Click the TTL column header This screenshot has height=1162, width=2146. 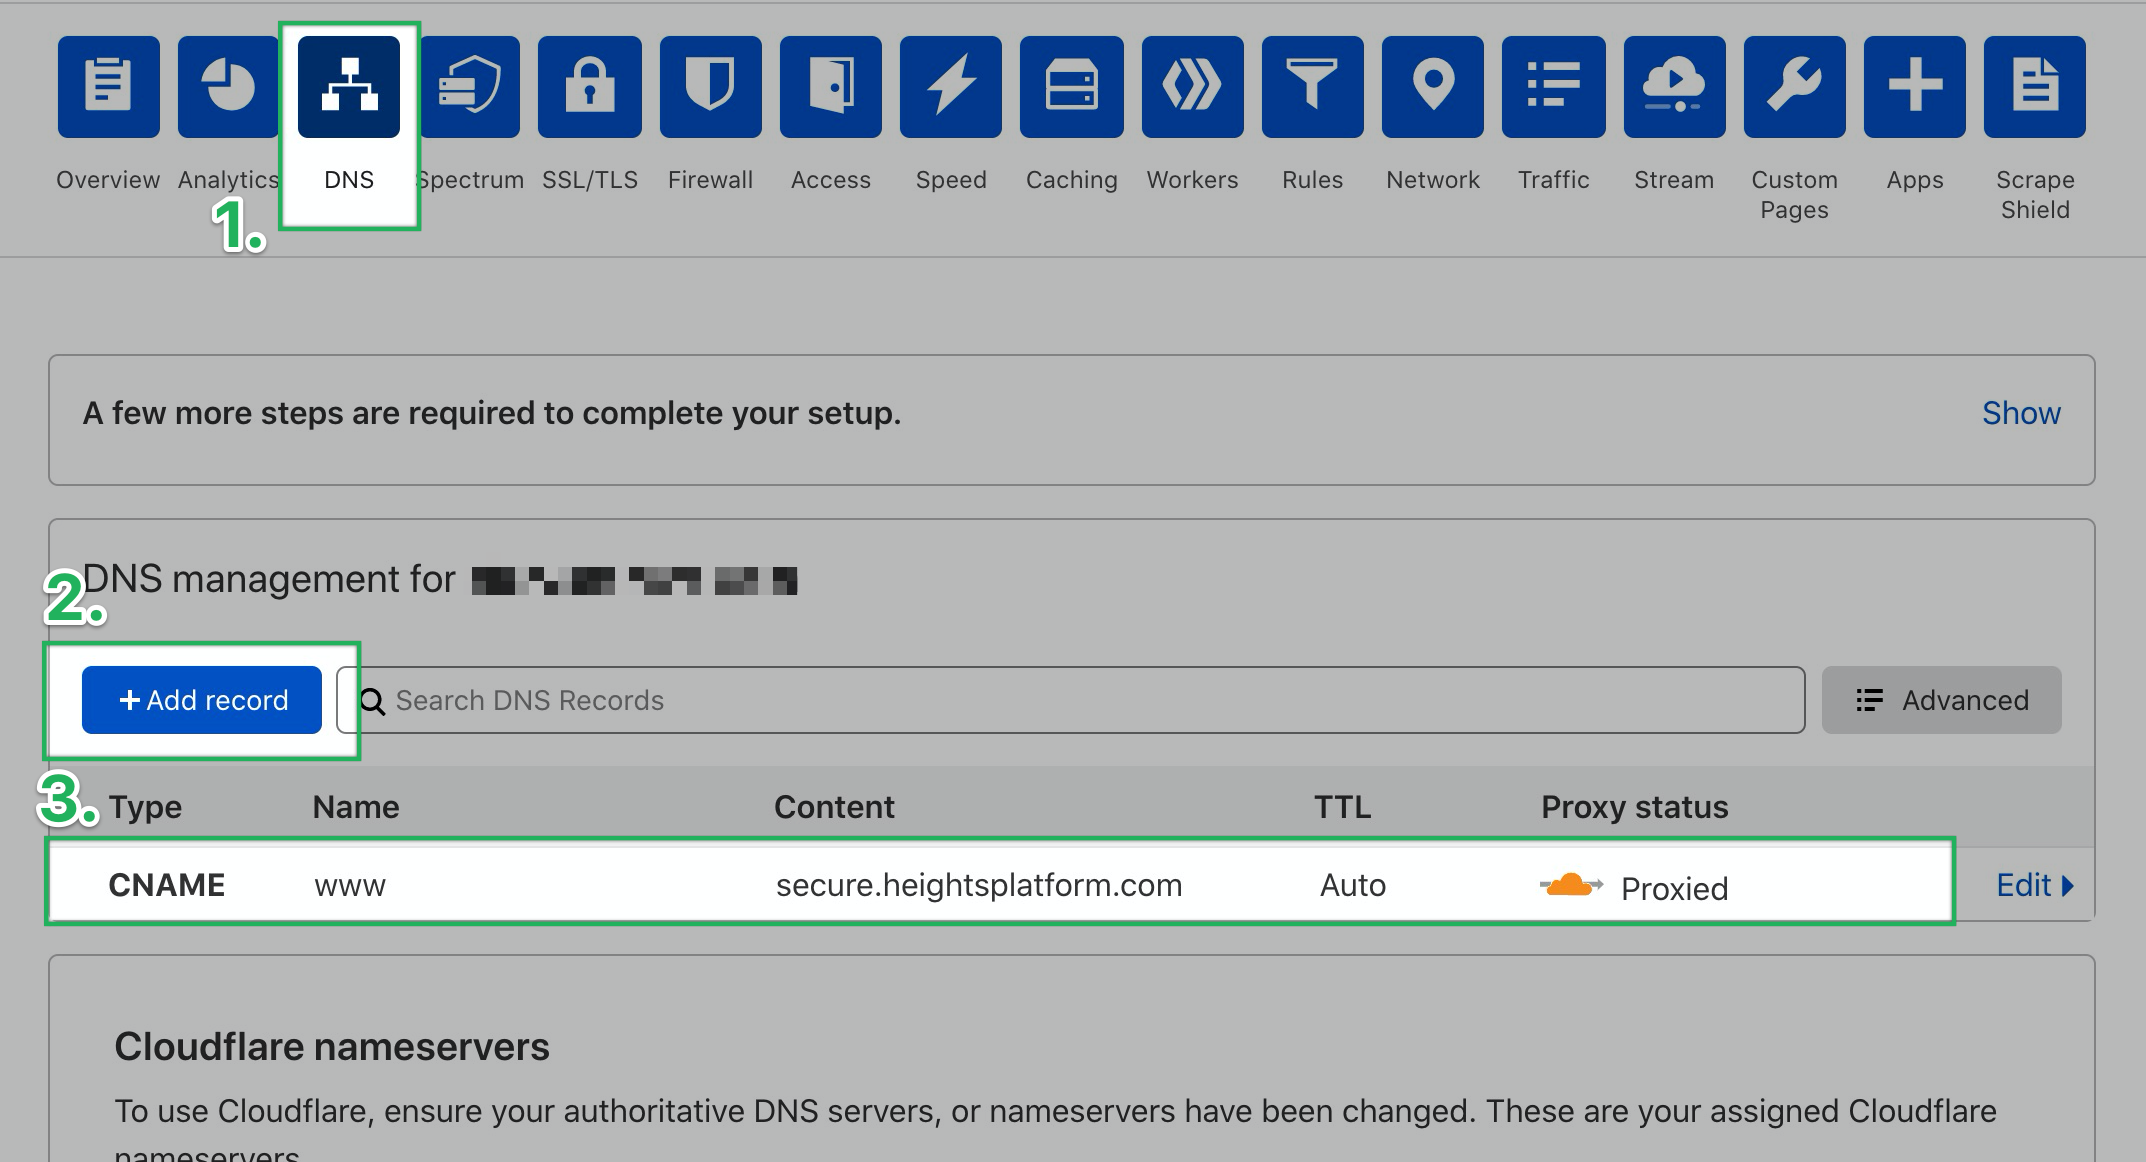pyautogui.click(x=1342, y=807)
